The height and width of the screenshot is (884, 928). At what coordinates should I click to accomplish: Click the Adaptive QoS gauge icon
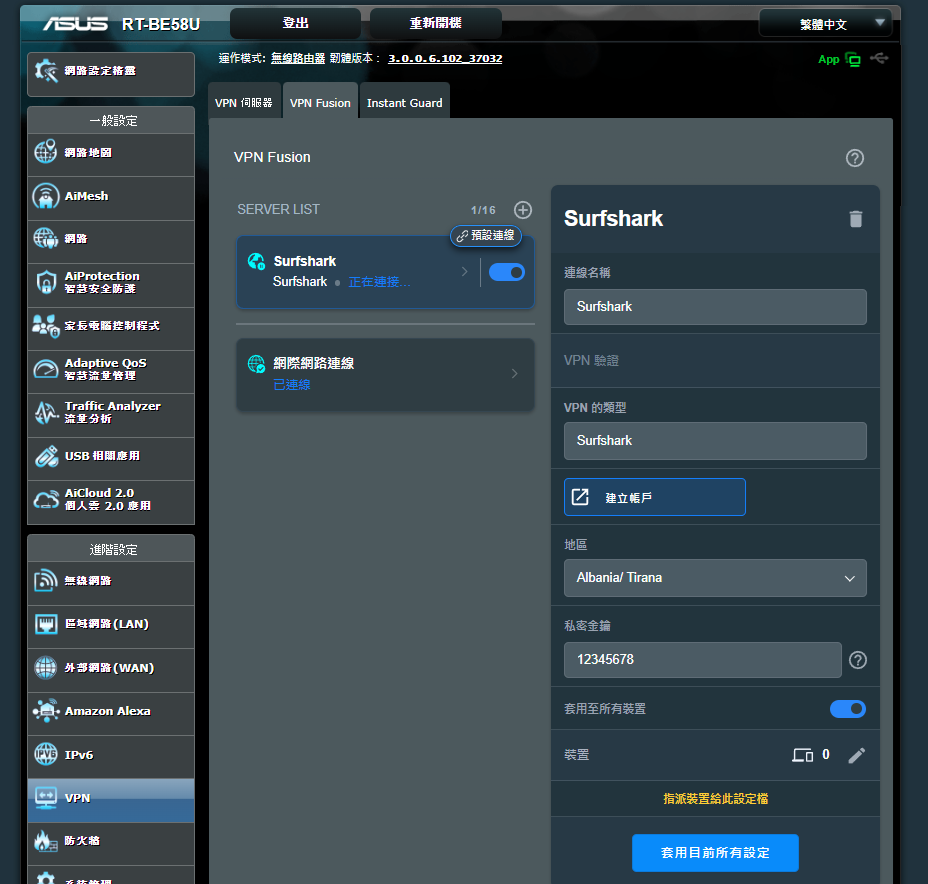pos(46,369)
